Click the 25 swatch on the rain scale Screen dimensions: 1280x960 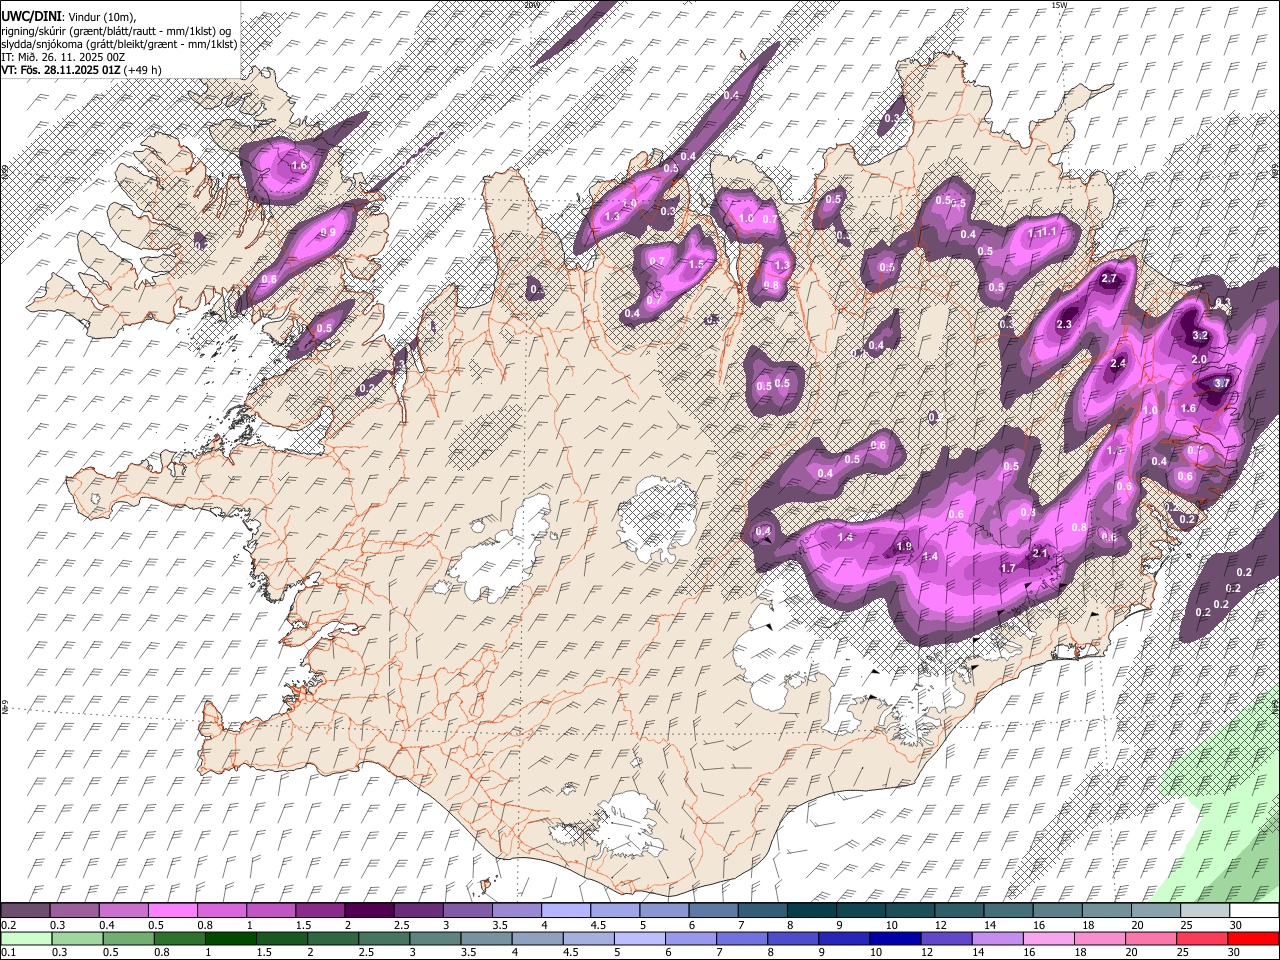[x=1202, y=938]
